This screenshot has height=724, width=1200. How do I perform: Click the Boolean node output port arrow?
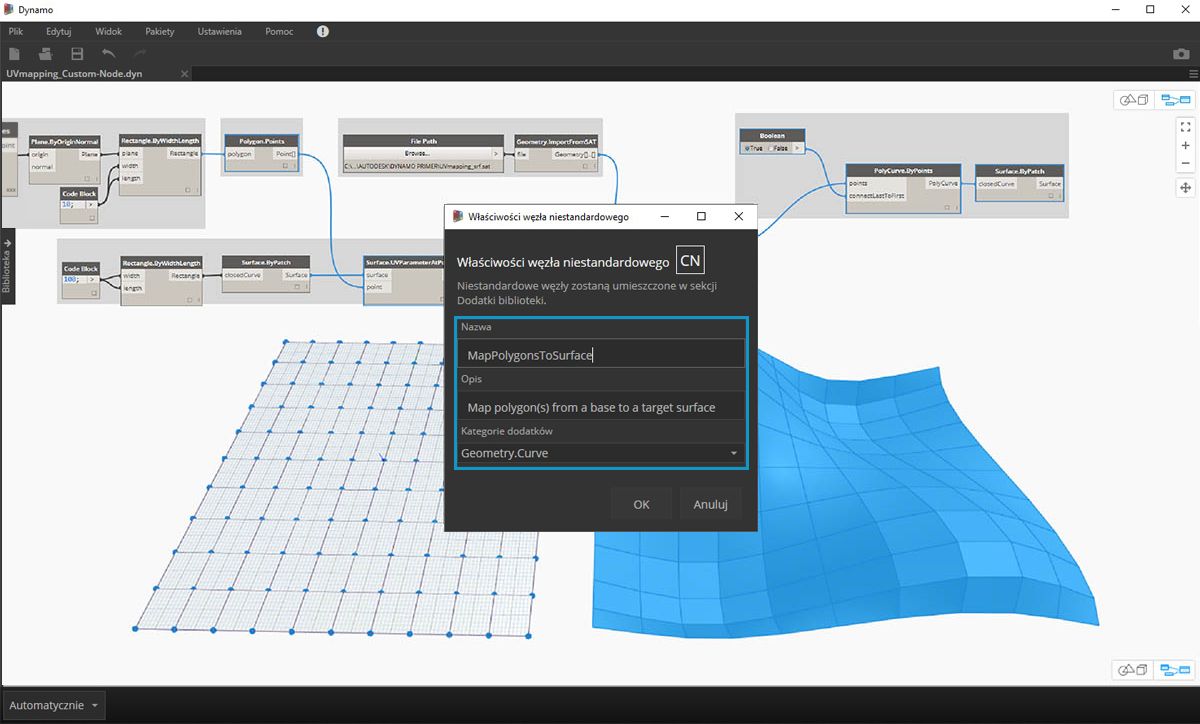[798, 148]
